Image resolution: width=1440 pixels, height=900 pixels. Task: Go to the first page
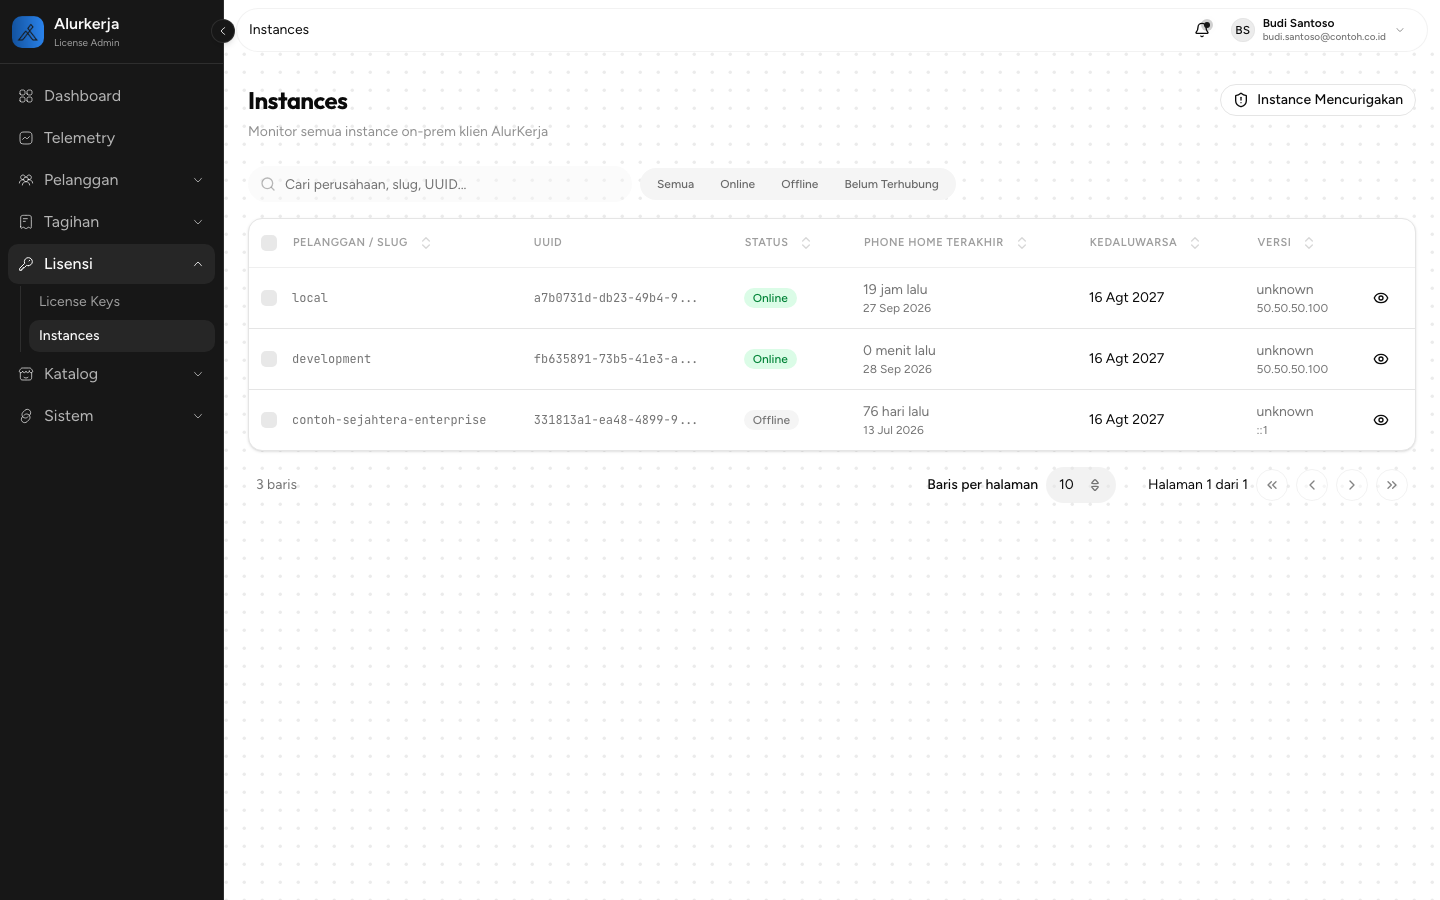pyautogui.click(x=1272, y=485)
